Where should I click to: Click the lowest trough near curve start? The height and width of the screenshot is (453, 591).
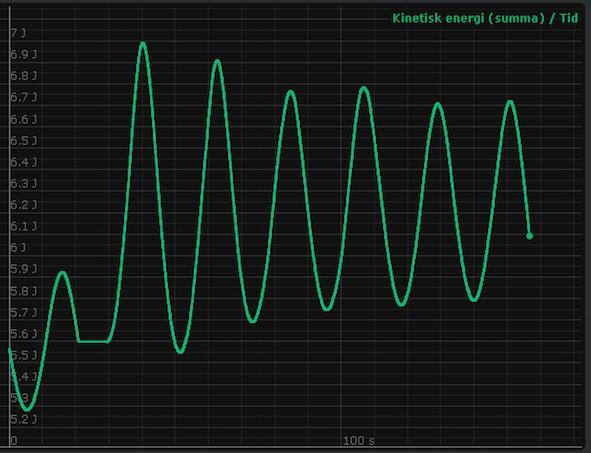pyautogui.click(x=28, y=409)
